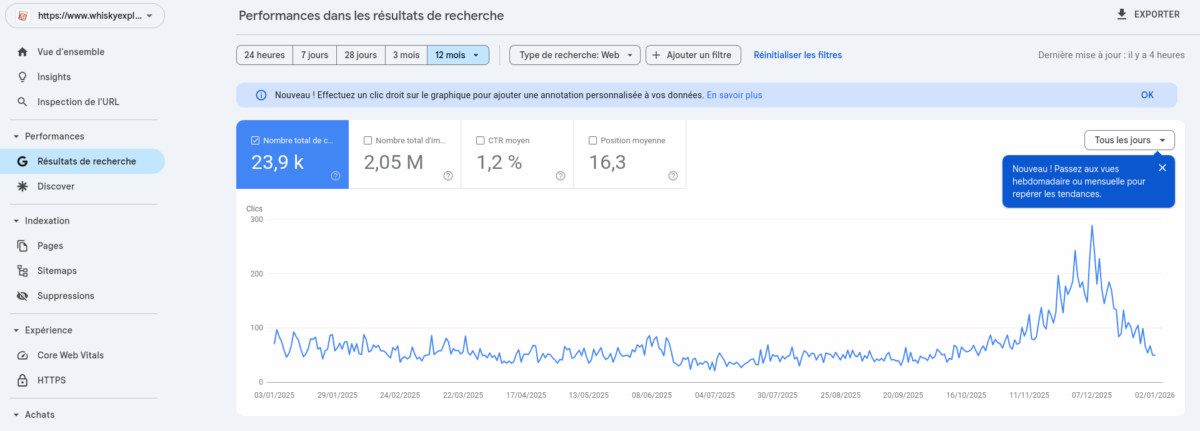
Task: Click the HTTPS padlock icon
Action: coord(23,380)
